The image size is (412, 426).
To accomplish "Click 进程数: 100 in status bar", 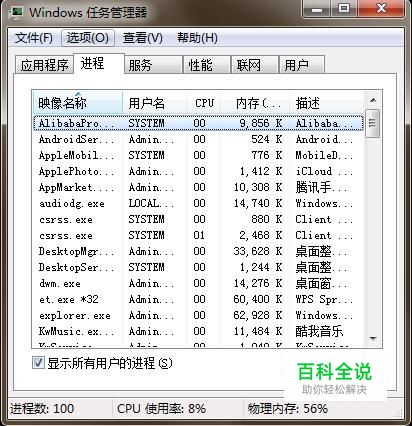I will pos(42,409).
